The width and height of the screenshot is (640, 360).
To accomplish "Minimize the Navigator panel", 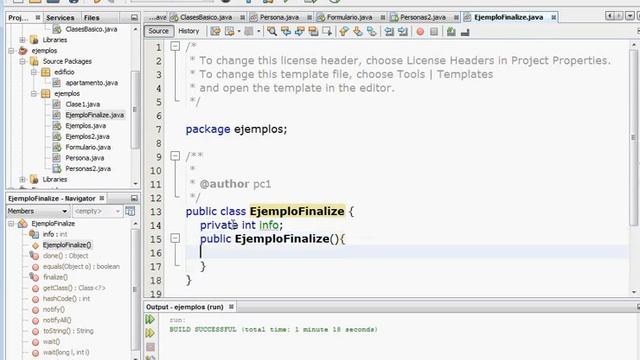I will click(134, 198).
